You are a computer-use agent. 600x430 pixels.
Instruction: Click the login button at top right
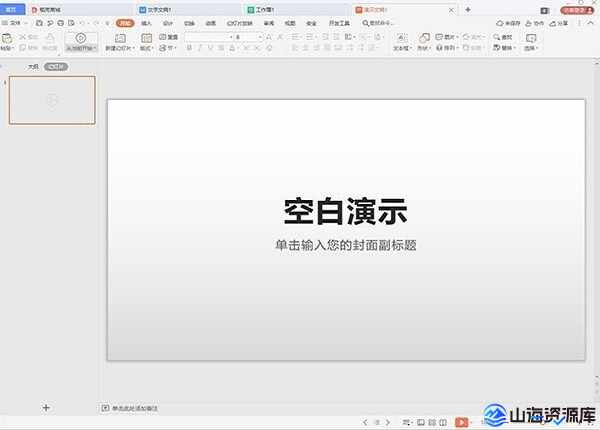point(577,10)
